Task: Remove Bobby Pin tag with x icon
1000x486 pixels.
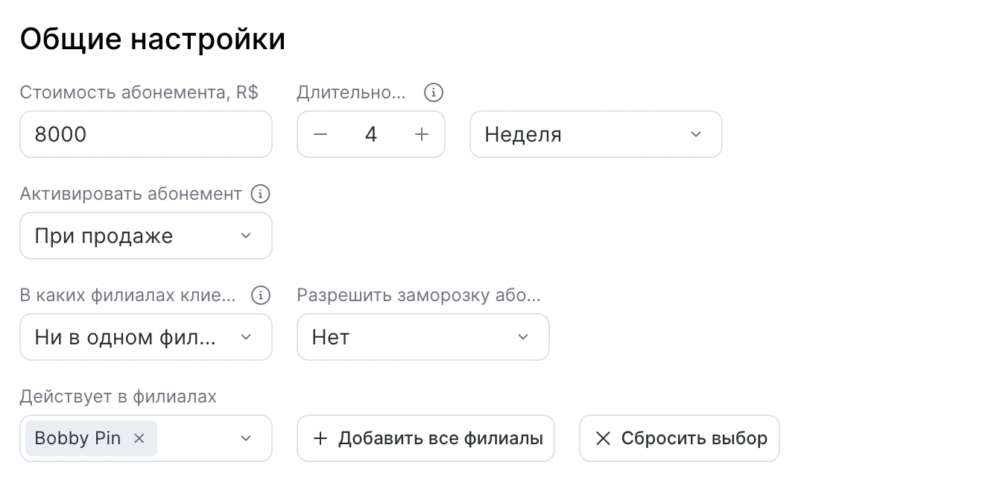Action: 139,438
